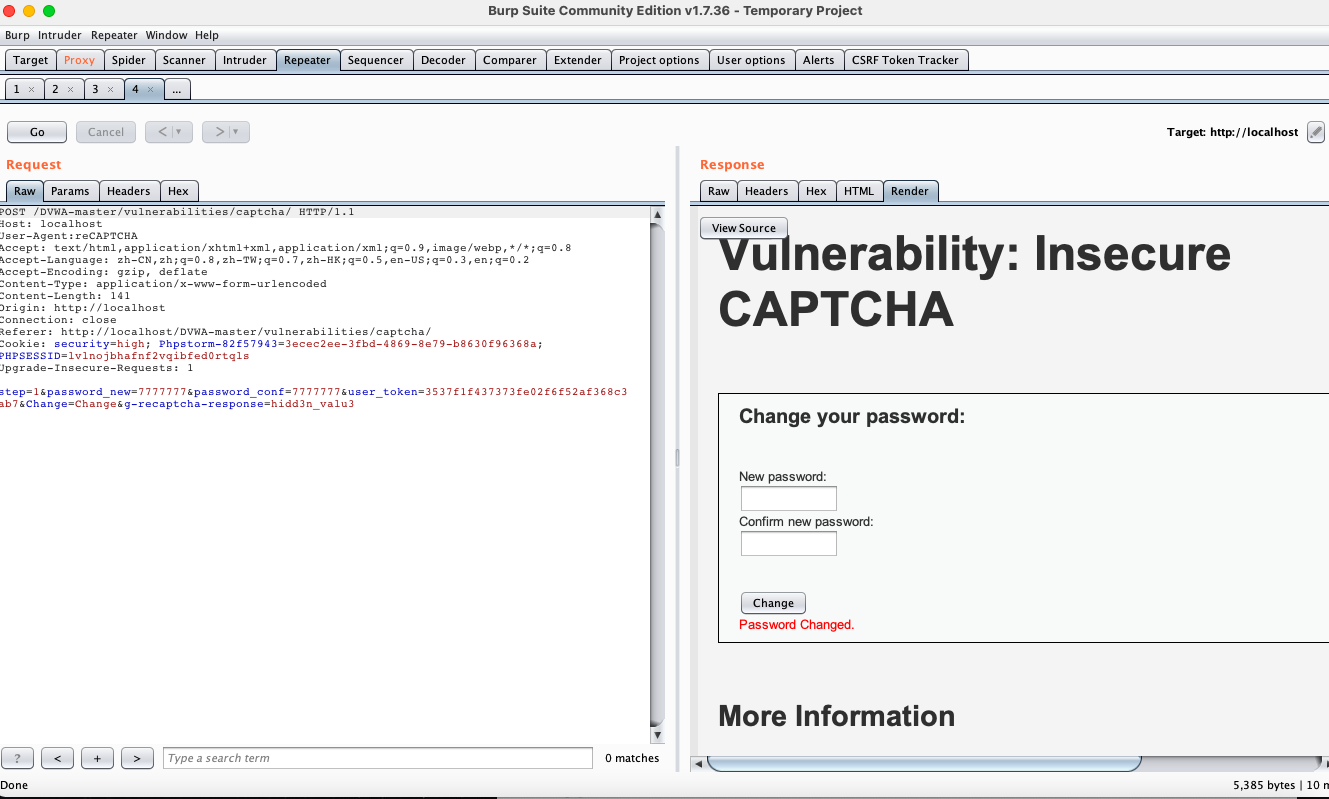The image size is (1329, 799).
Task: Click the Cancel button
Action: tap(106, 132)
